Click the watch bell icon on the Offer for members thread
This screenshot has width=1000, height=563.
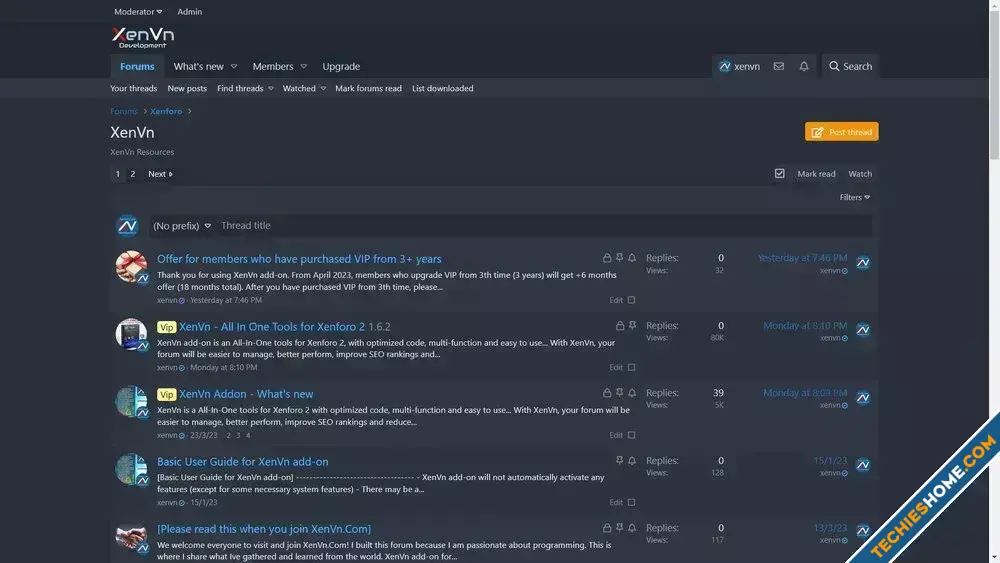(x=632, y=258)
